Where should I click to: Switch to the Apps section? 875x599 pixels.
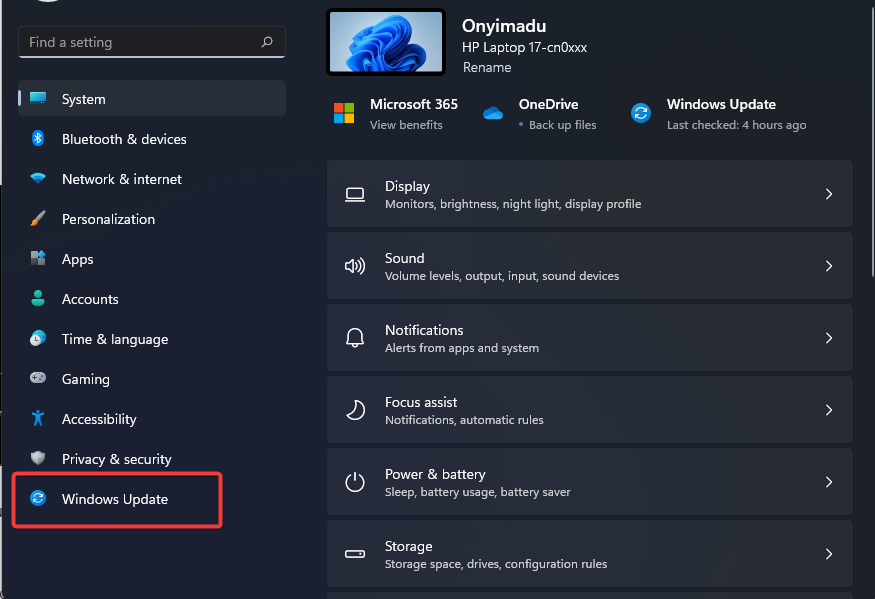pyautogui.click(x=152, y=258)
